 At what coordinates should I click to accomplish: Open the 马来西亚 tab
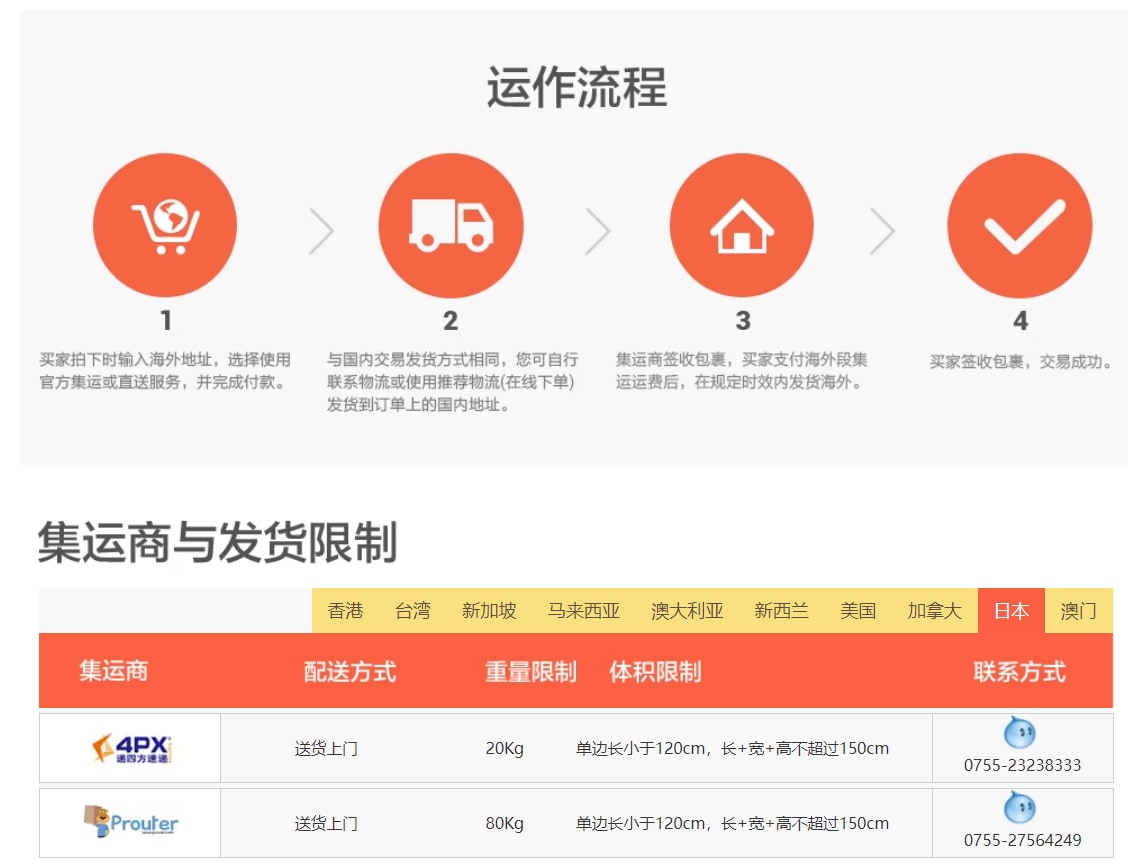(583, 611)
